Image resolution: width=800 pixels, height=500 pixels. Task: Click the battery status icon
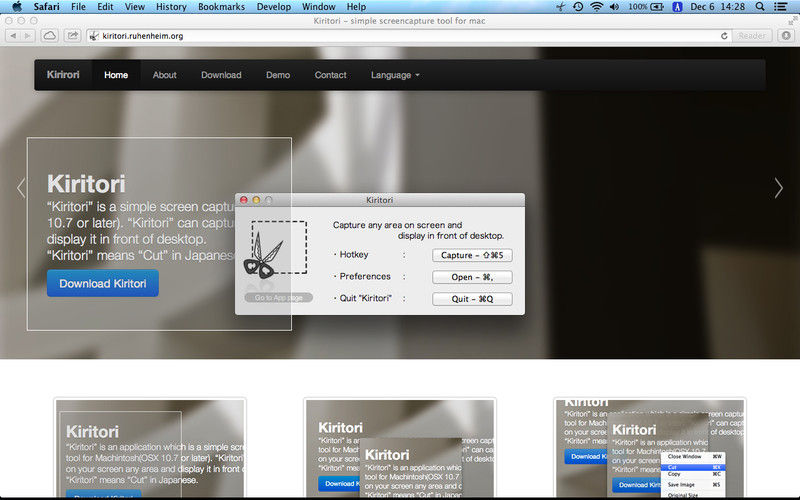pyautogui.click(x=657, y=7)
